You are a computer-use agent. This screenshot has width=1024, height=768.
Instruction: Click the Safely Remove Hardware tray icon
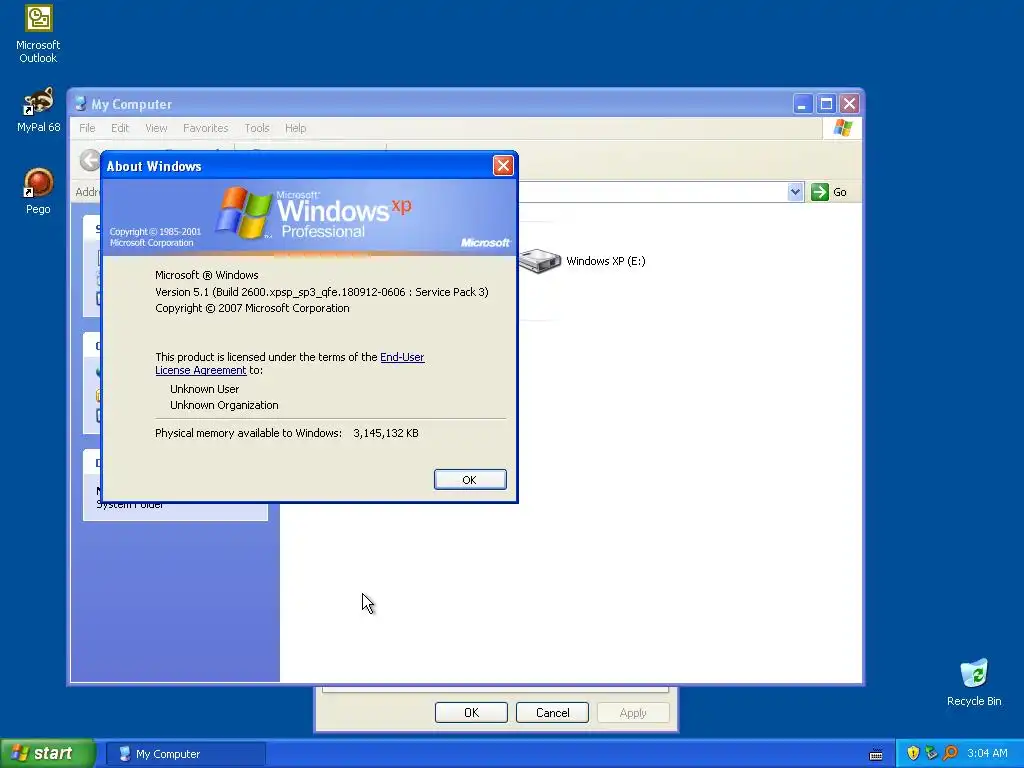tap(931, 753)
